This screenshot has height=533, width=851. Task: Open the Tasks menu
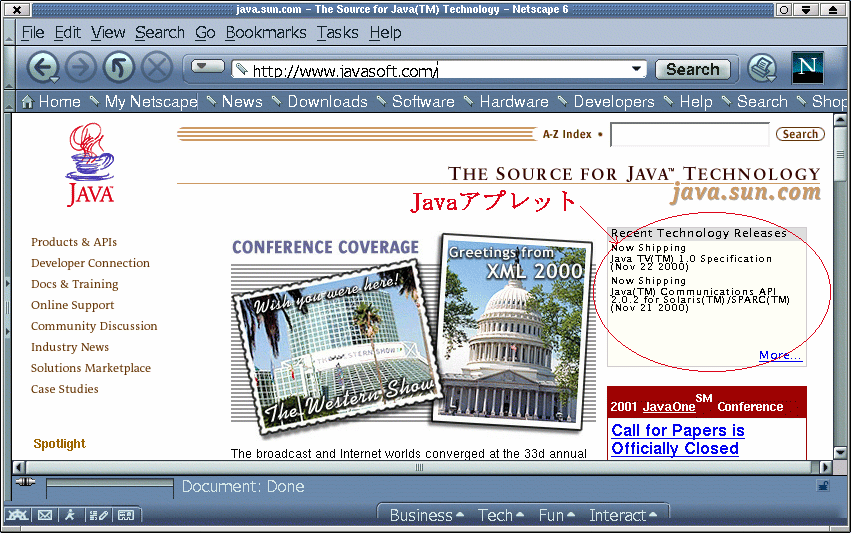pyautogui.click(x=338, y=33)
